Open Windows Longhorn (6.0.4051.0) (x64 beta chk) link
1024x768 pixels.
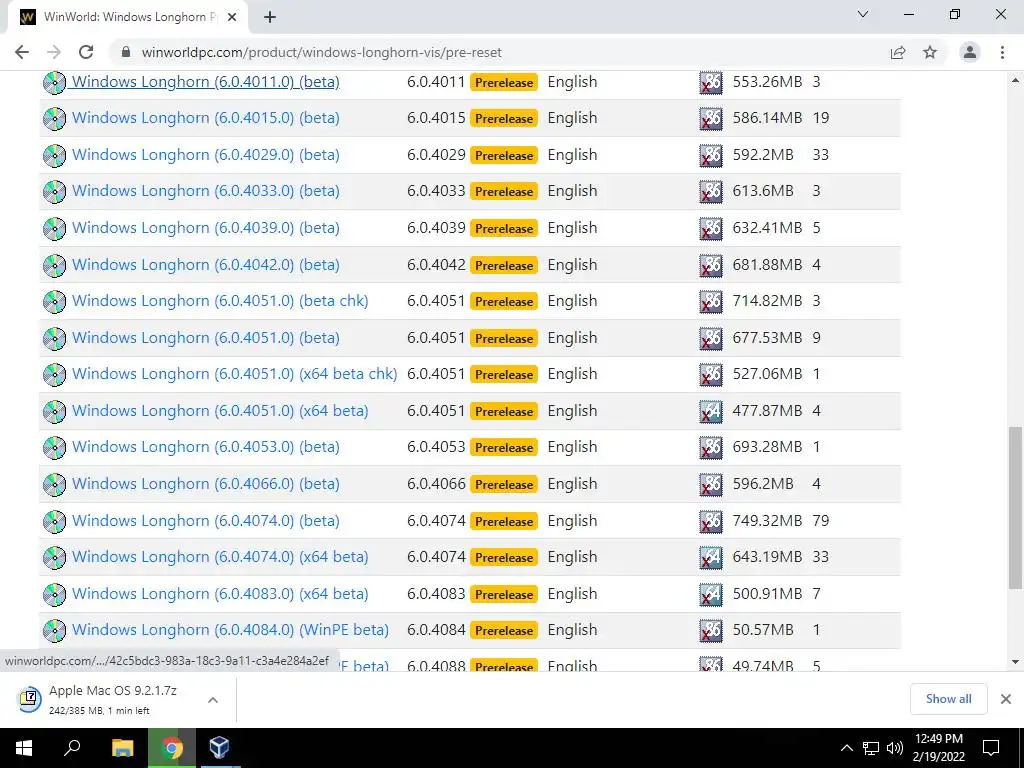234,374
